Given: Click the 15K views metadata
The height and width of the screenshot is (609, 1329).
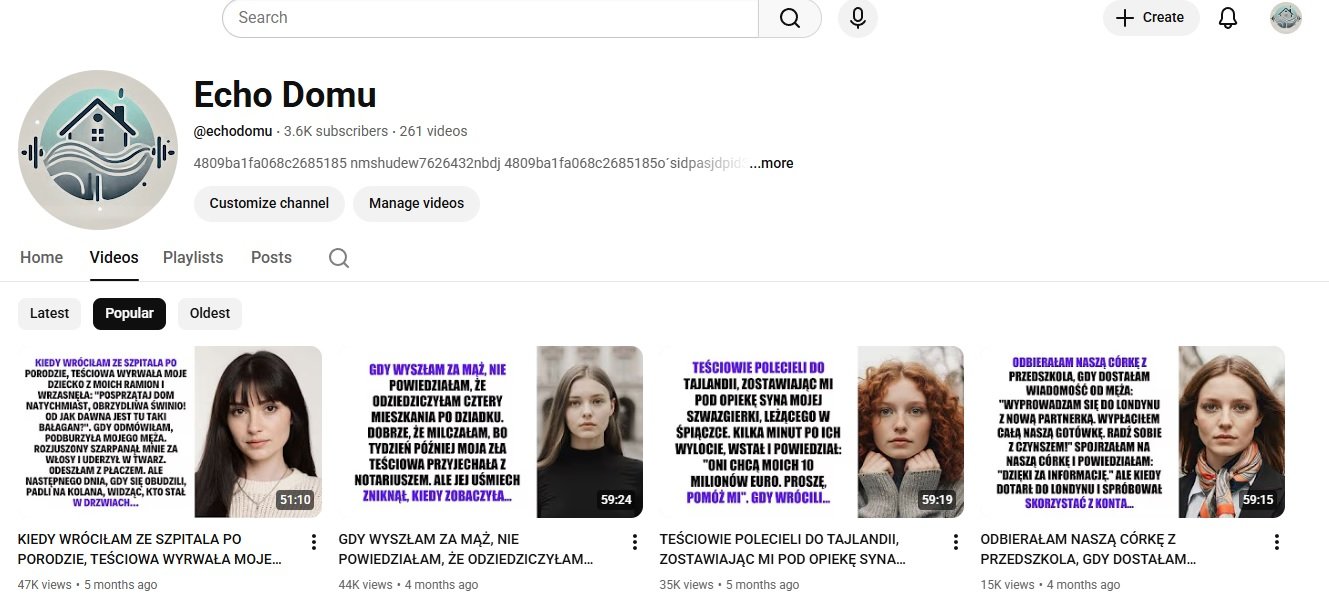Looking at the screenshot, I should [1008, 585].
